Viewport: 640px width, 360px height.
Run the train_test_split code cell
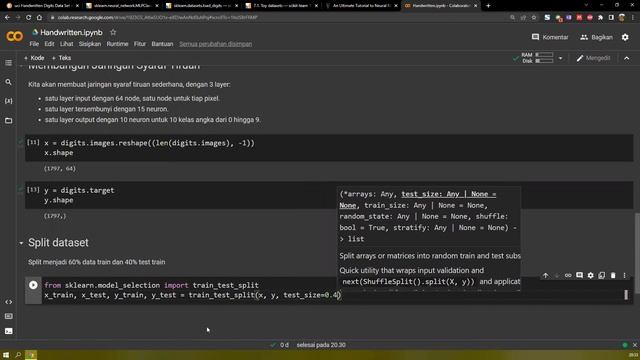pos(33,285)
